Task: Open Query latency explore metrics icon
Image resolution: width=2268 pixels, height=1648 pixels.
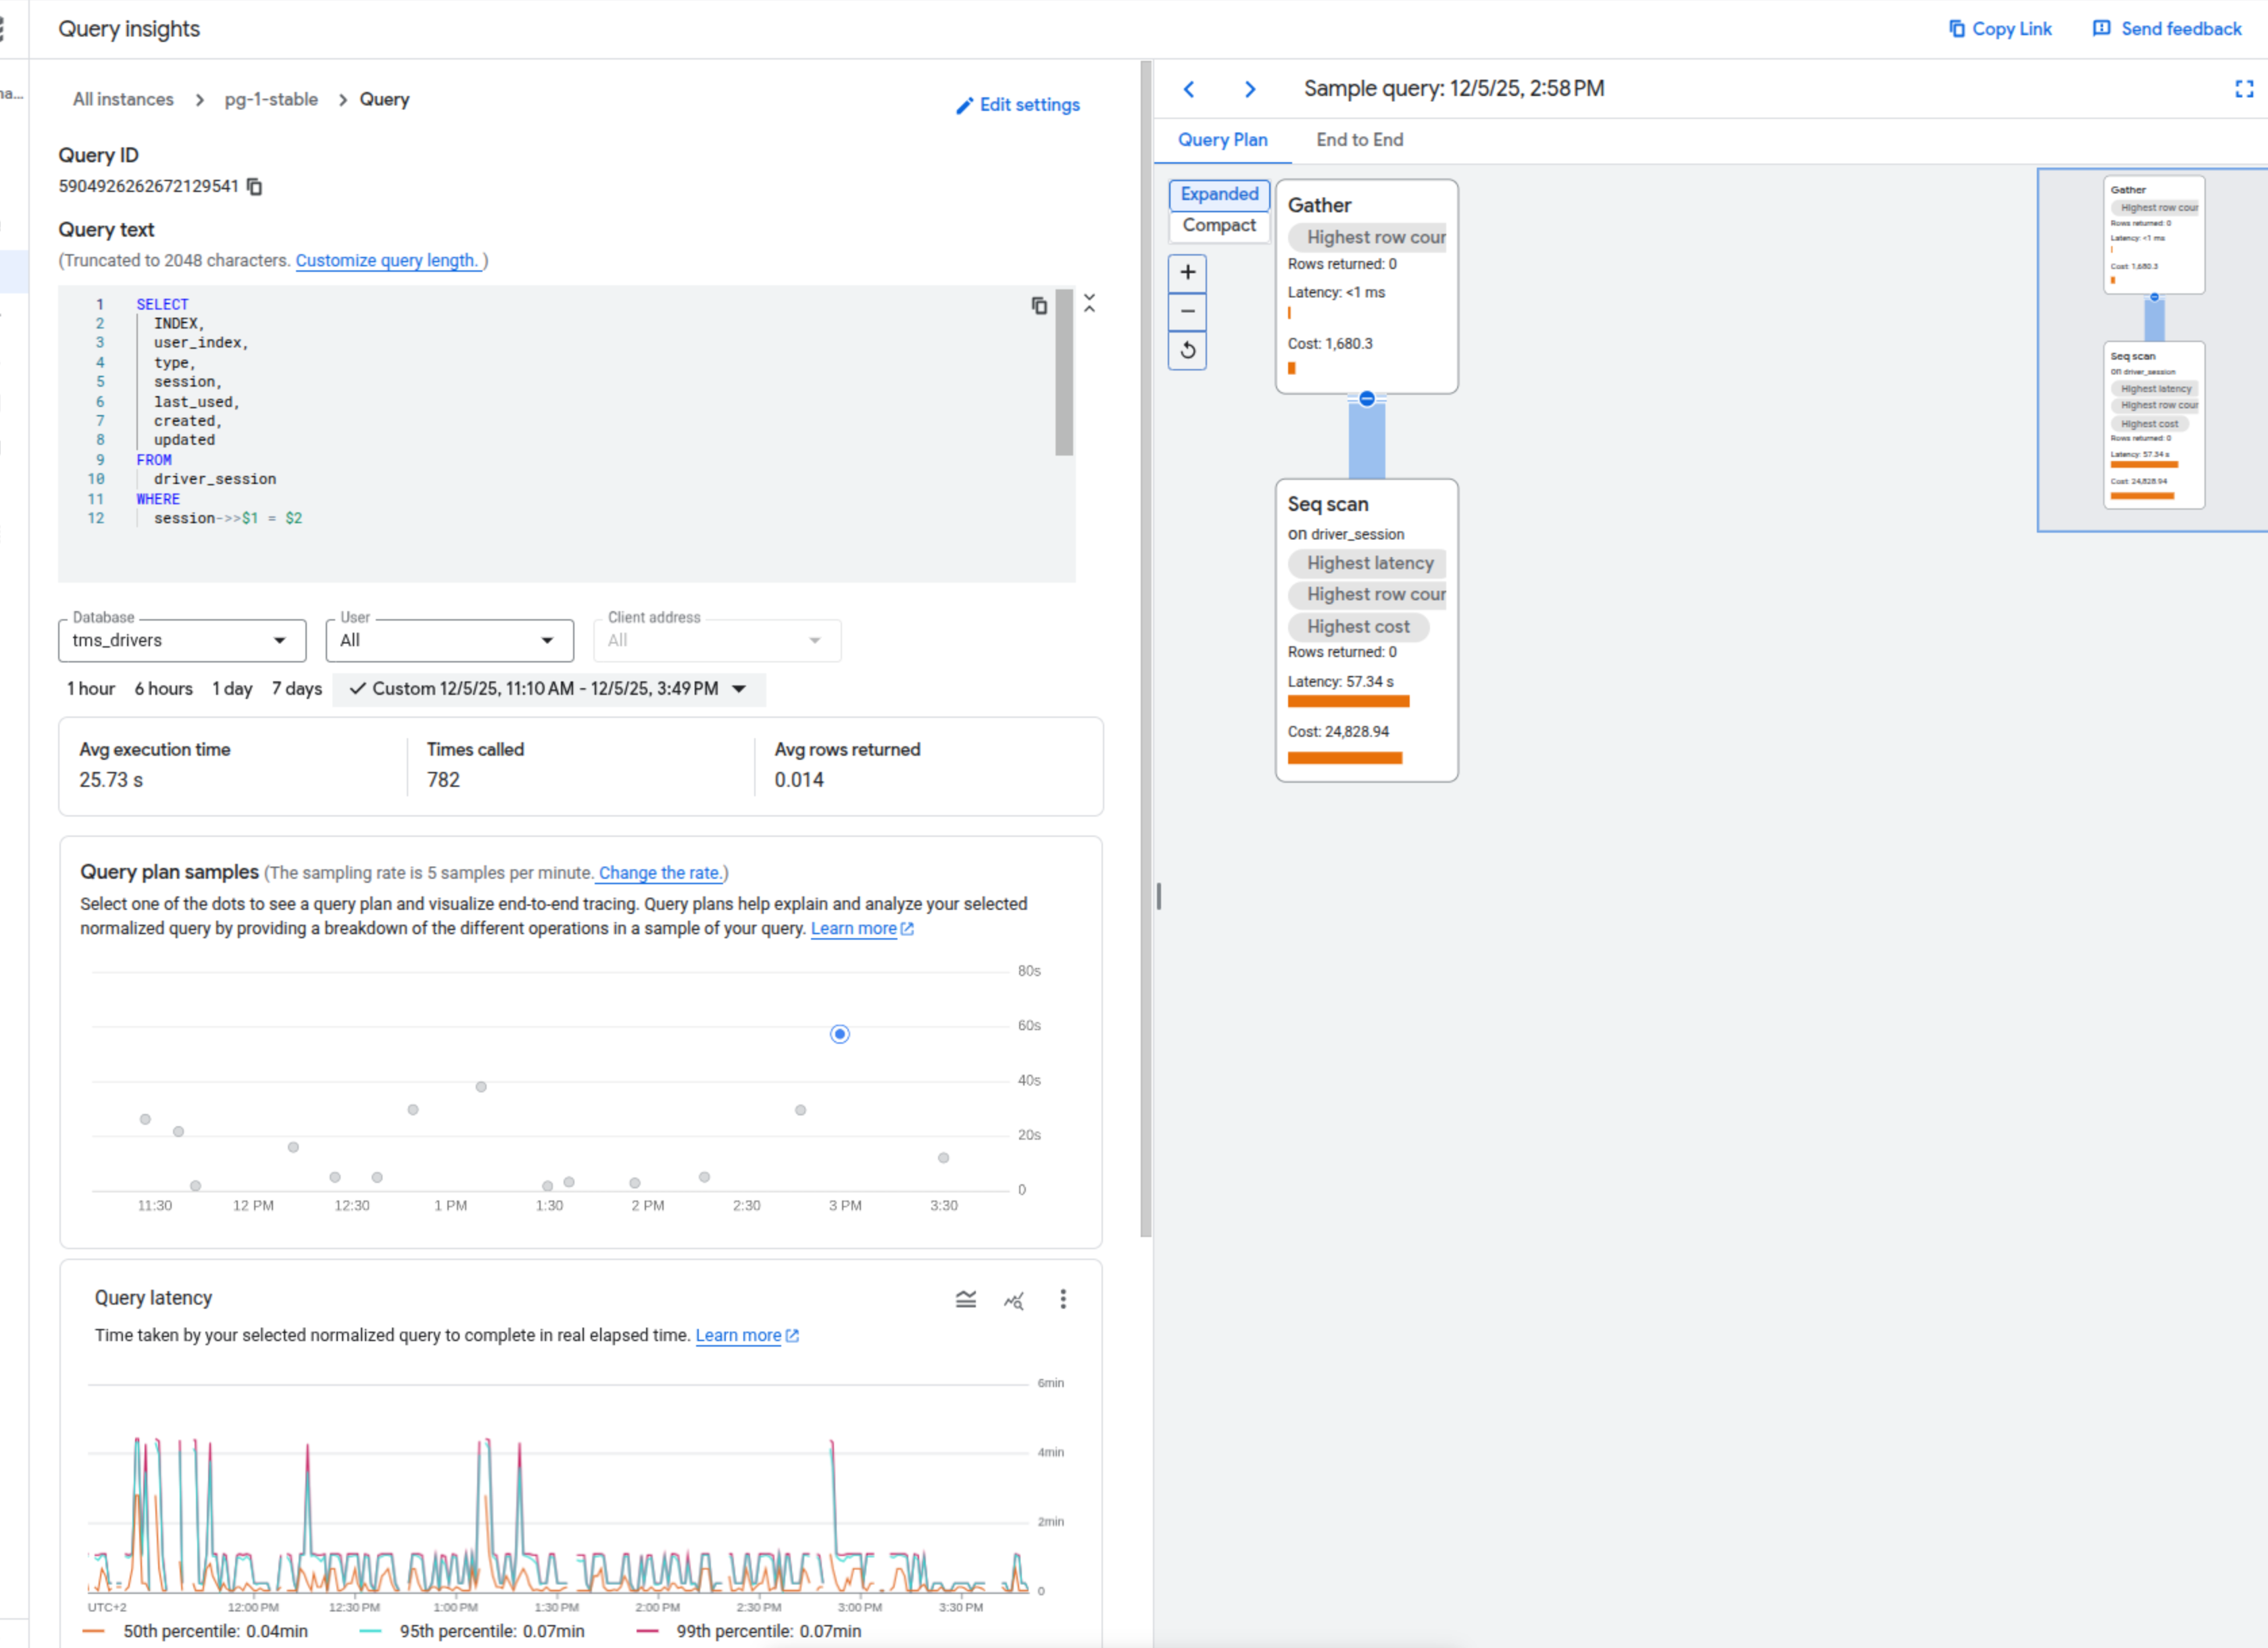Action: pyautogui.click(x=1014, y=1300)
